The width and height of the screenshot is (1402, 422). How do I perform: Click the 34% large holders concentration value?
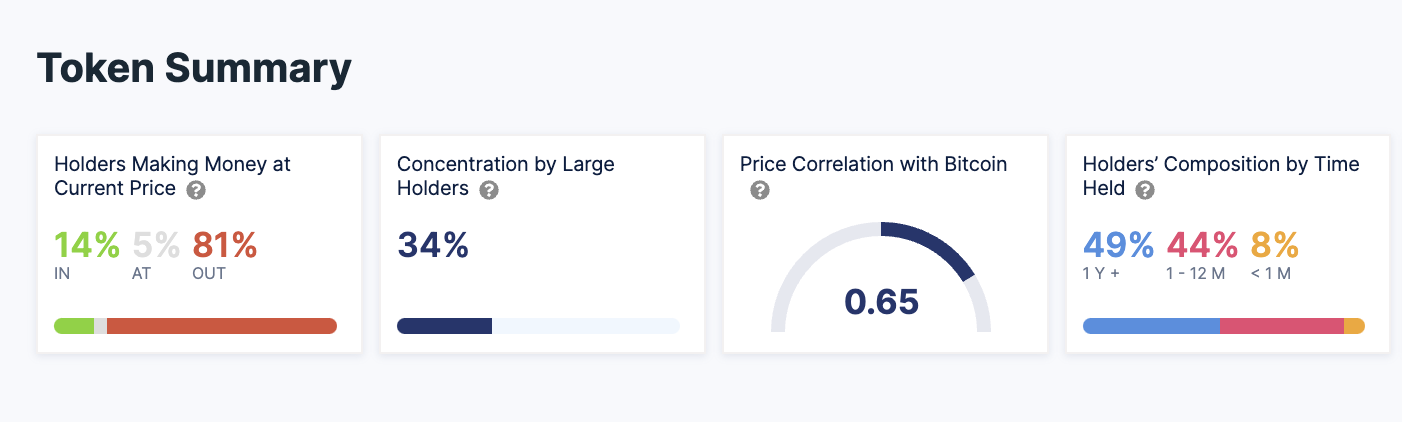pyautogui.click(x=433, y=245)
